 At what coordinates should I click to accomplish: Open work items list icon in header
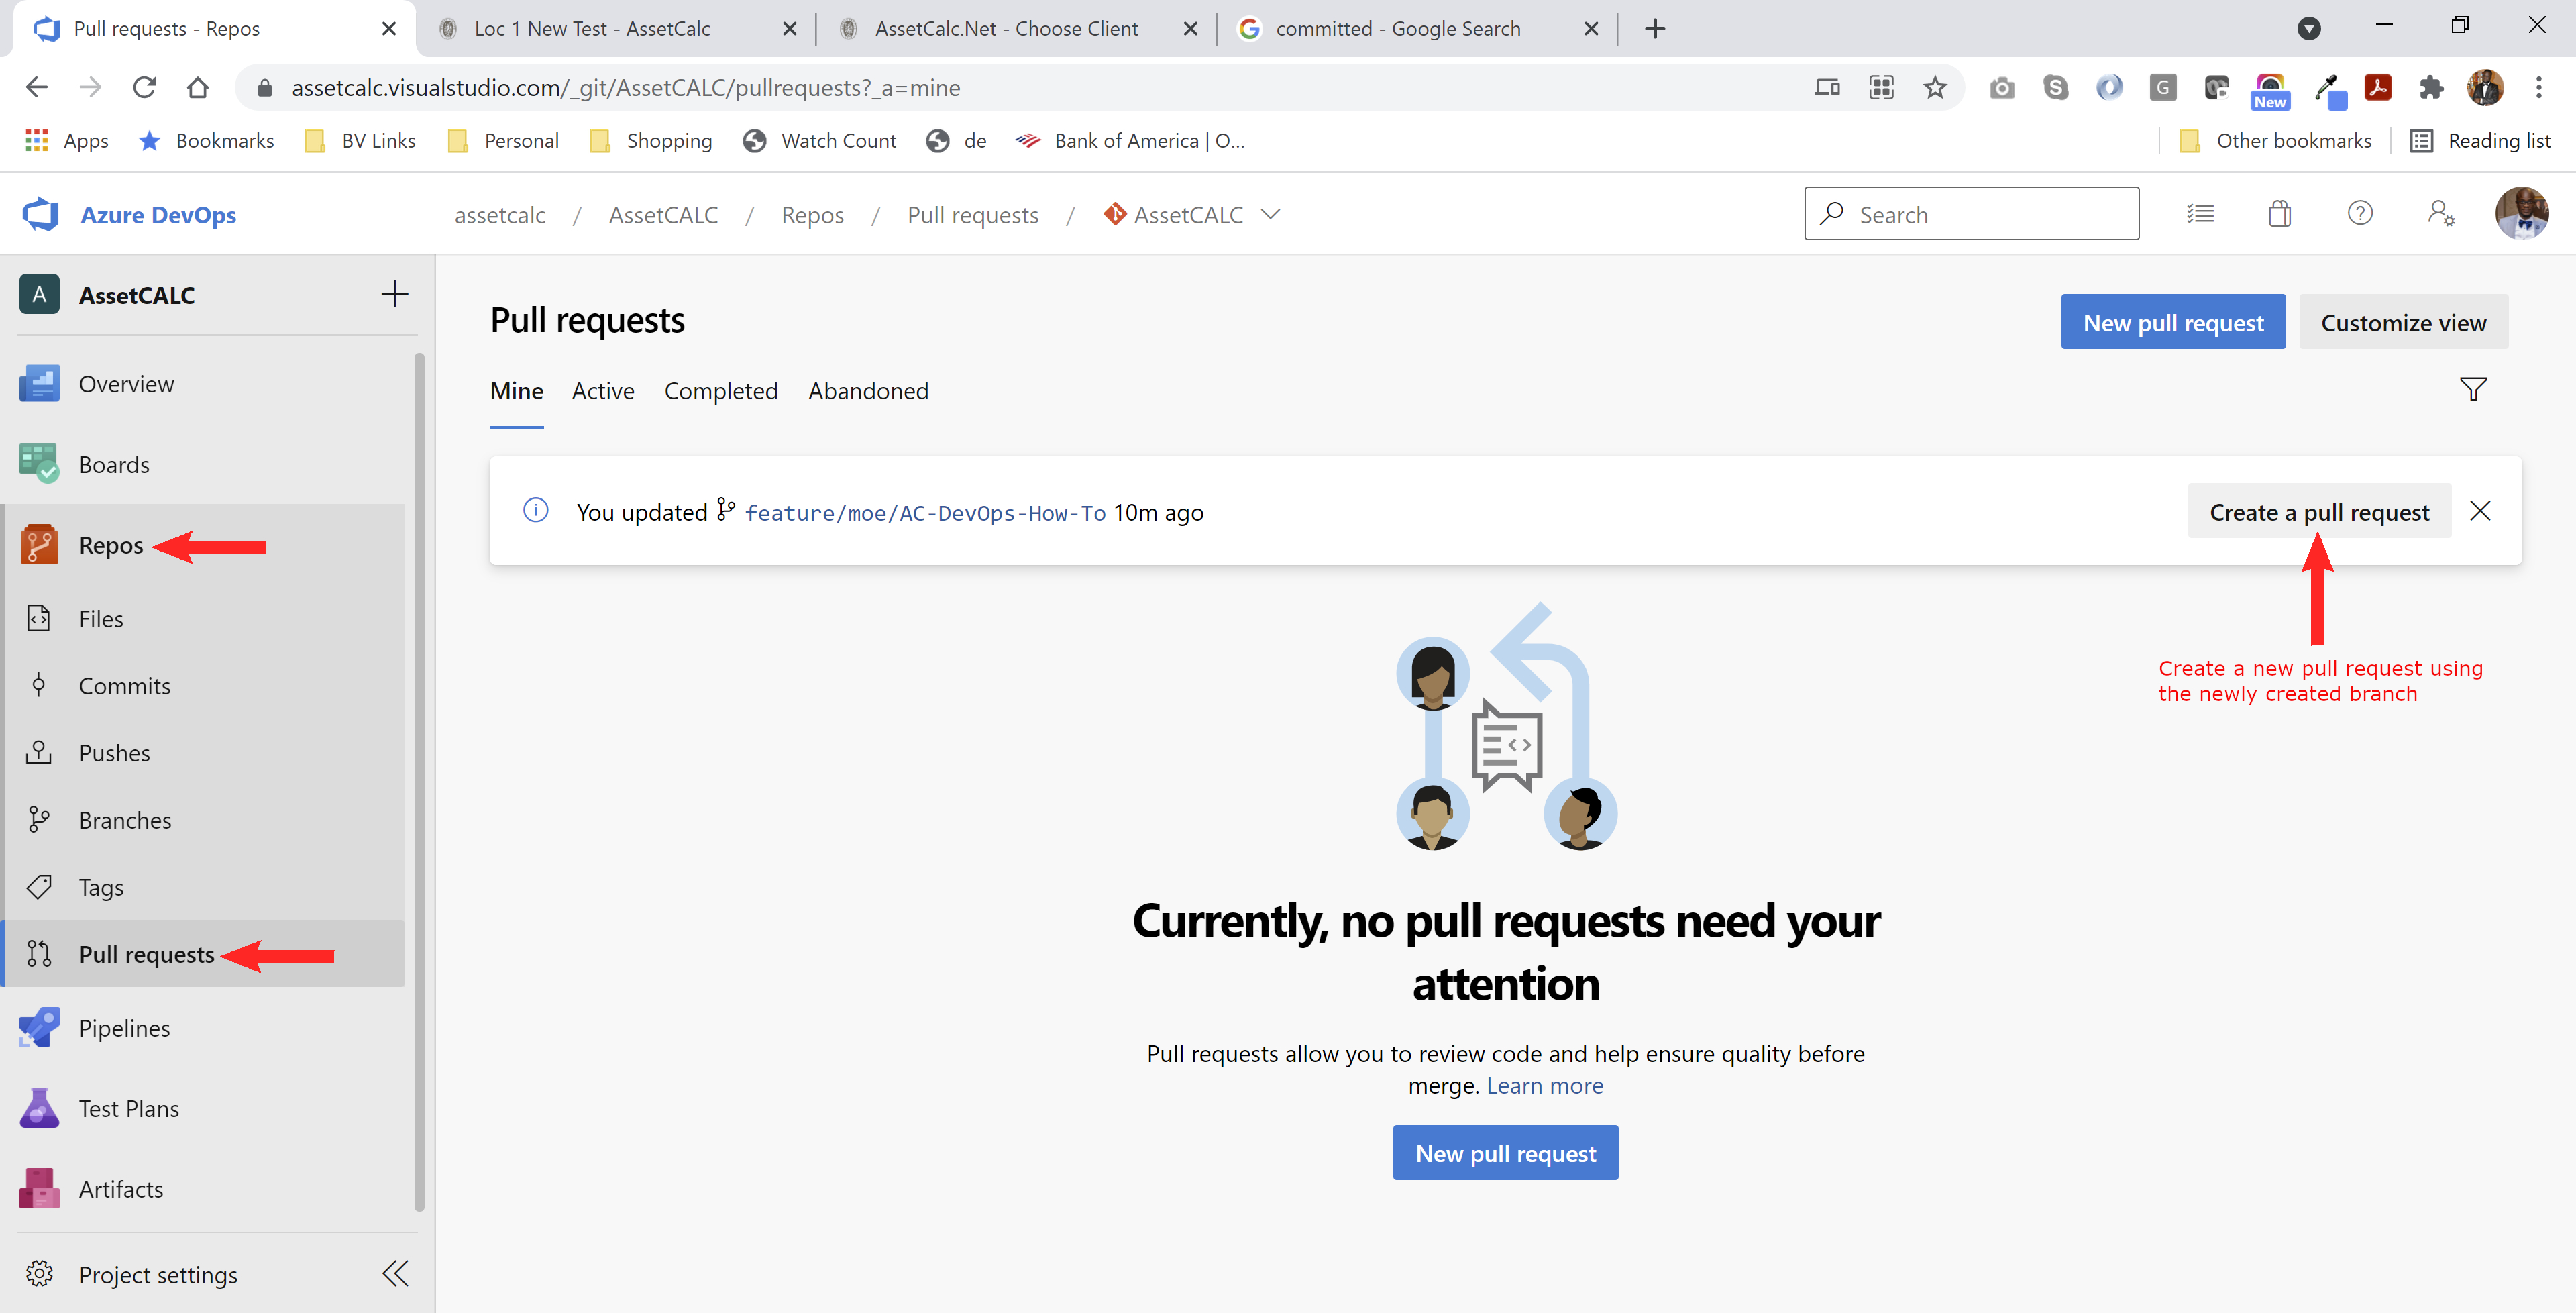(x=2200, y=213)
